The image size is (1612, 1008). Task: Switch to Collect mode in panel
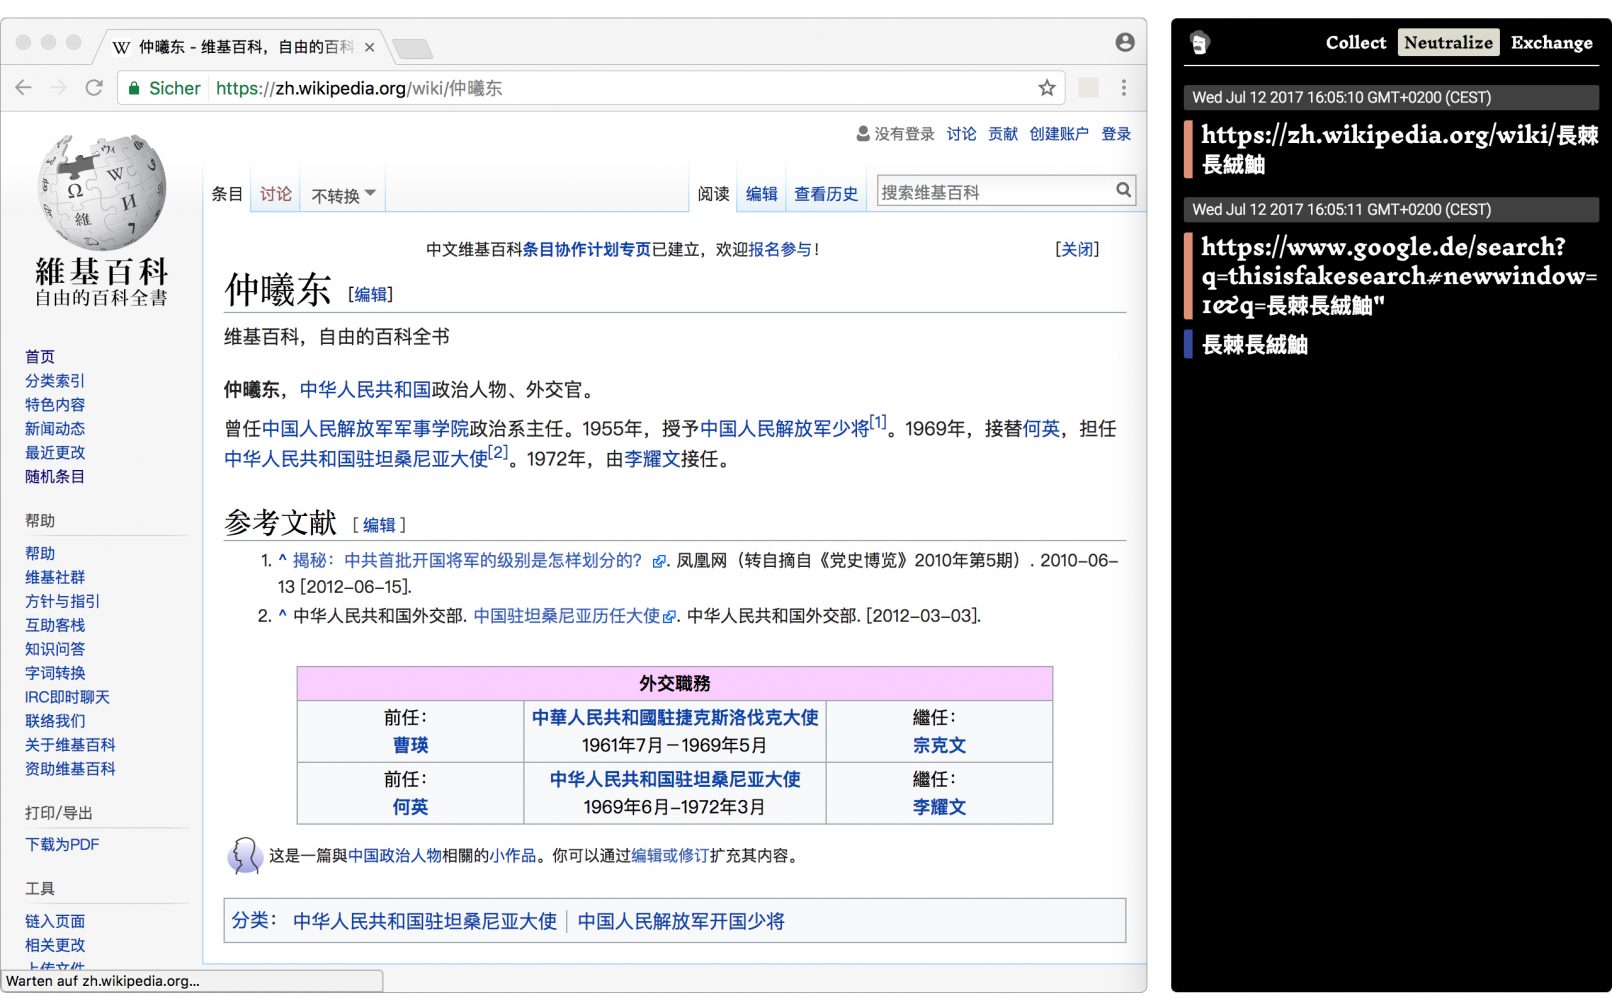(1355, 43)
